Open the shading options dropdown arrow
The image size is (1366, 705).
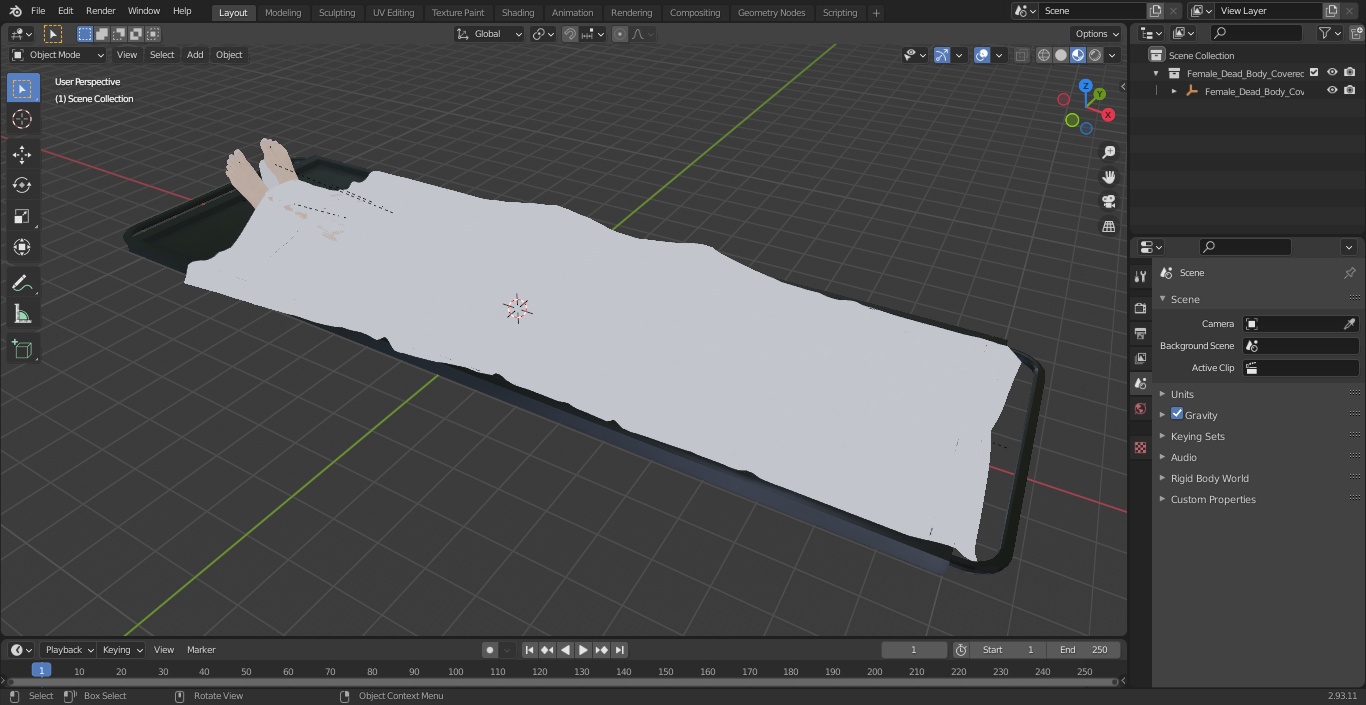[x=1112, y=55]
